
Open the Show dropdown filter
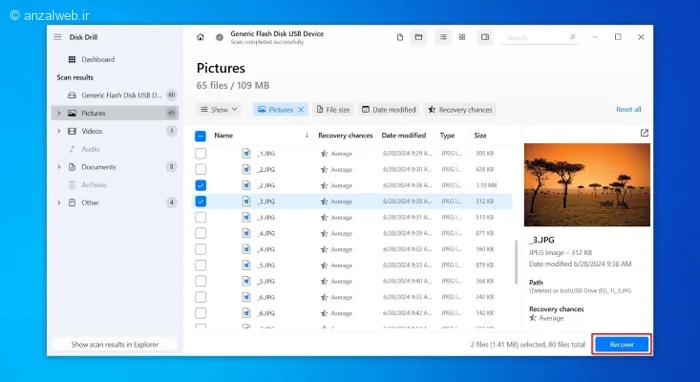(219, 110)
